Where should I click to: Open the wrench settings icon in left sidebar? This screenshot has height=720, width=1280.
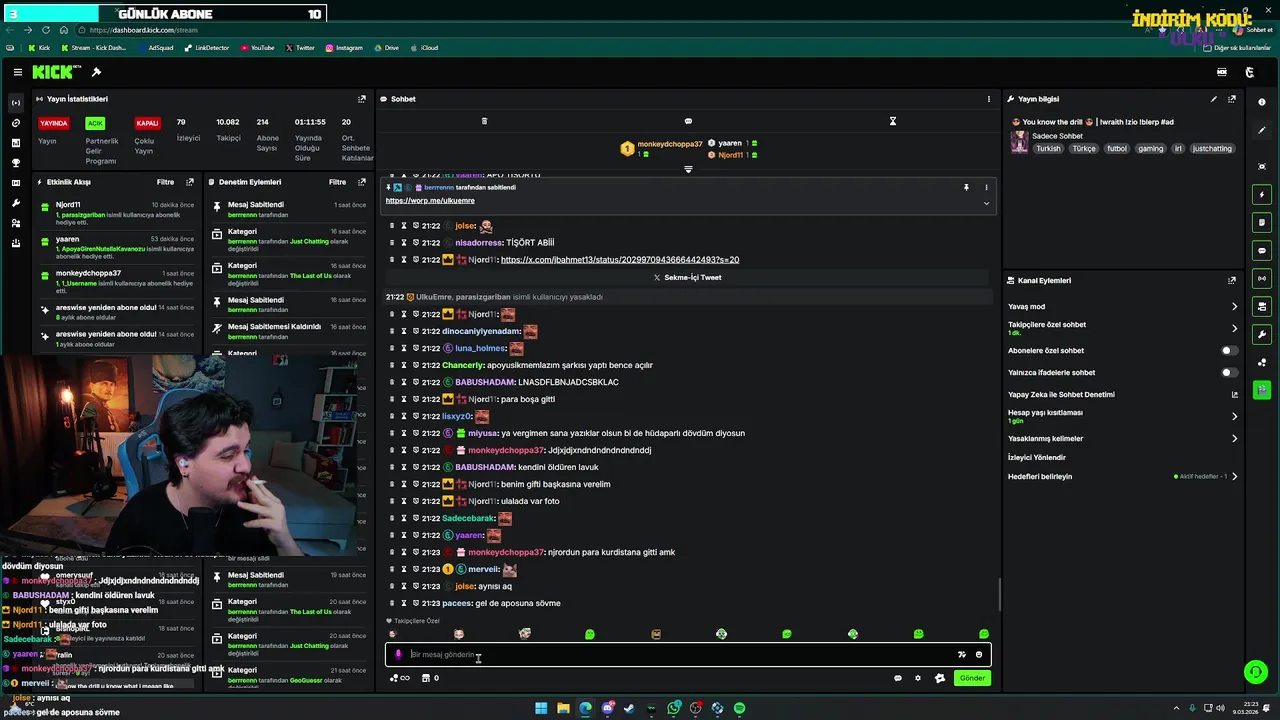coord(16,203)
